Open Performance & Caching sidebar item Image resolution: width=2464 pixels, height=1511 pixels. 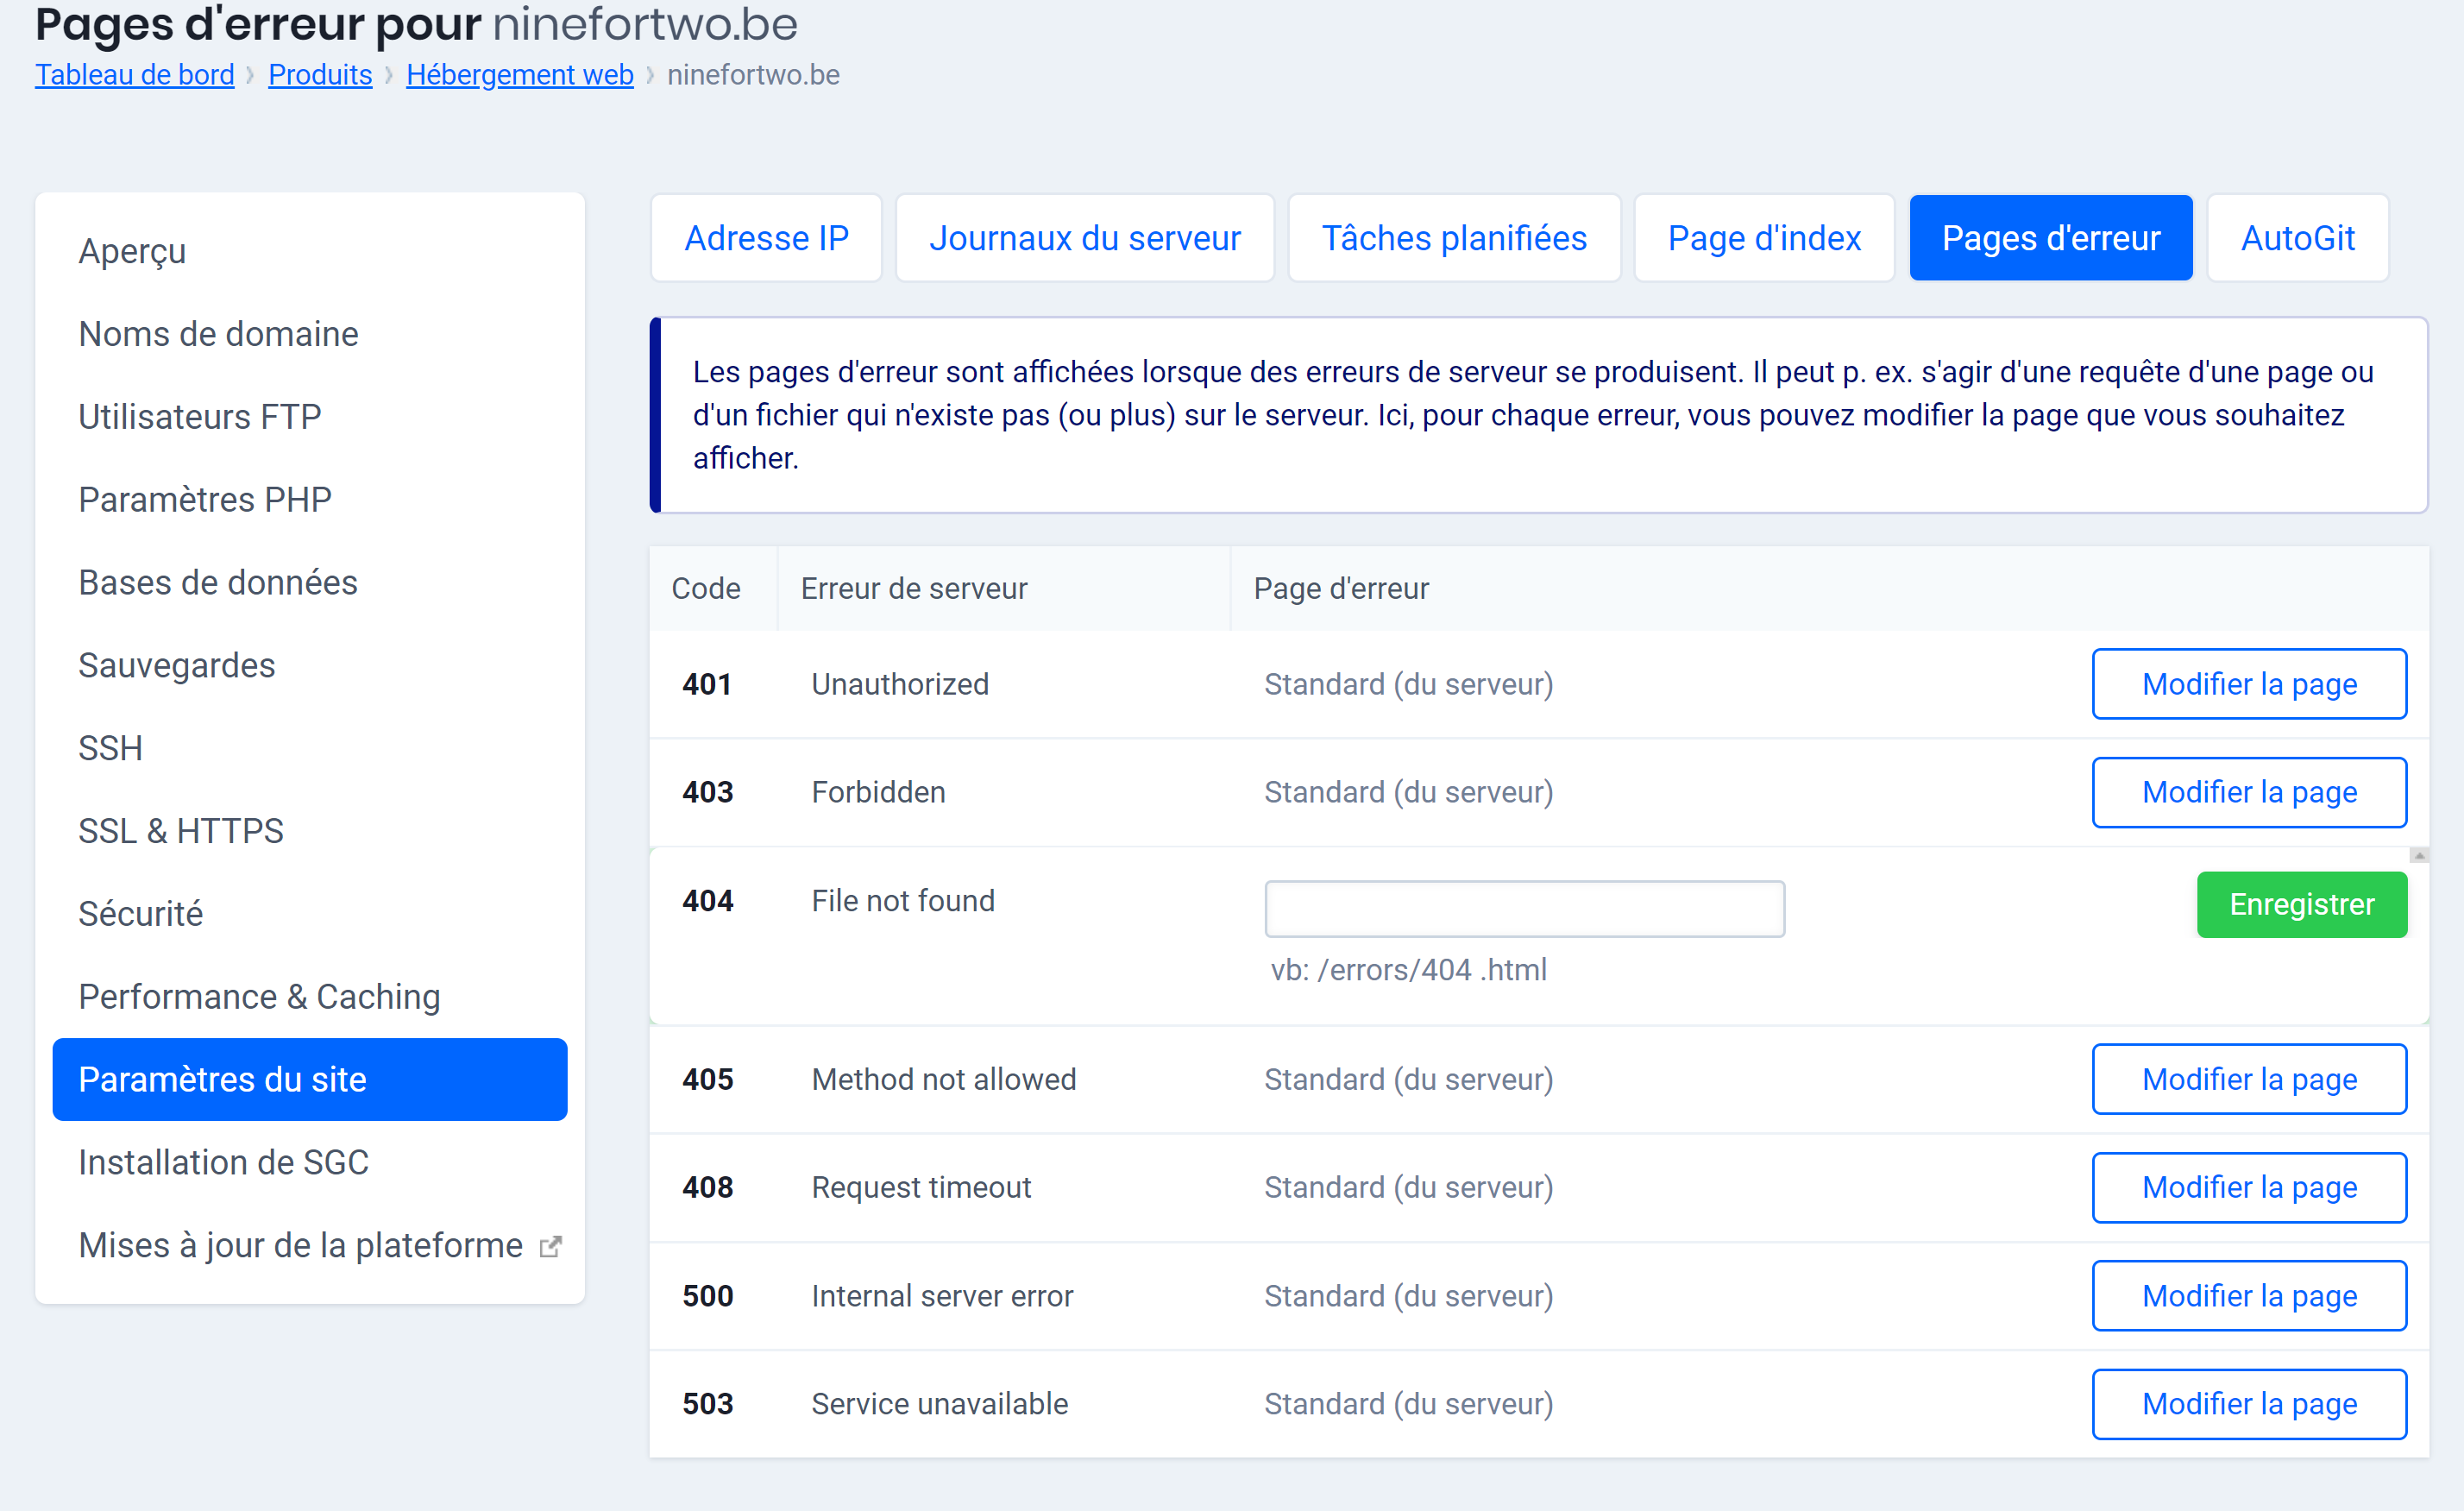pos(259,996)
